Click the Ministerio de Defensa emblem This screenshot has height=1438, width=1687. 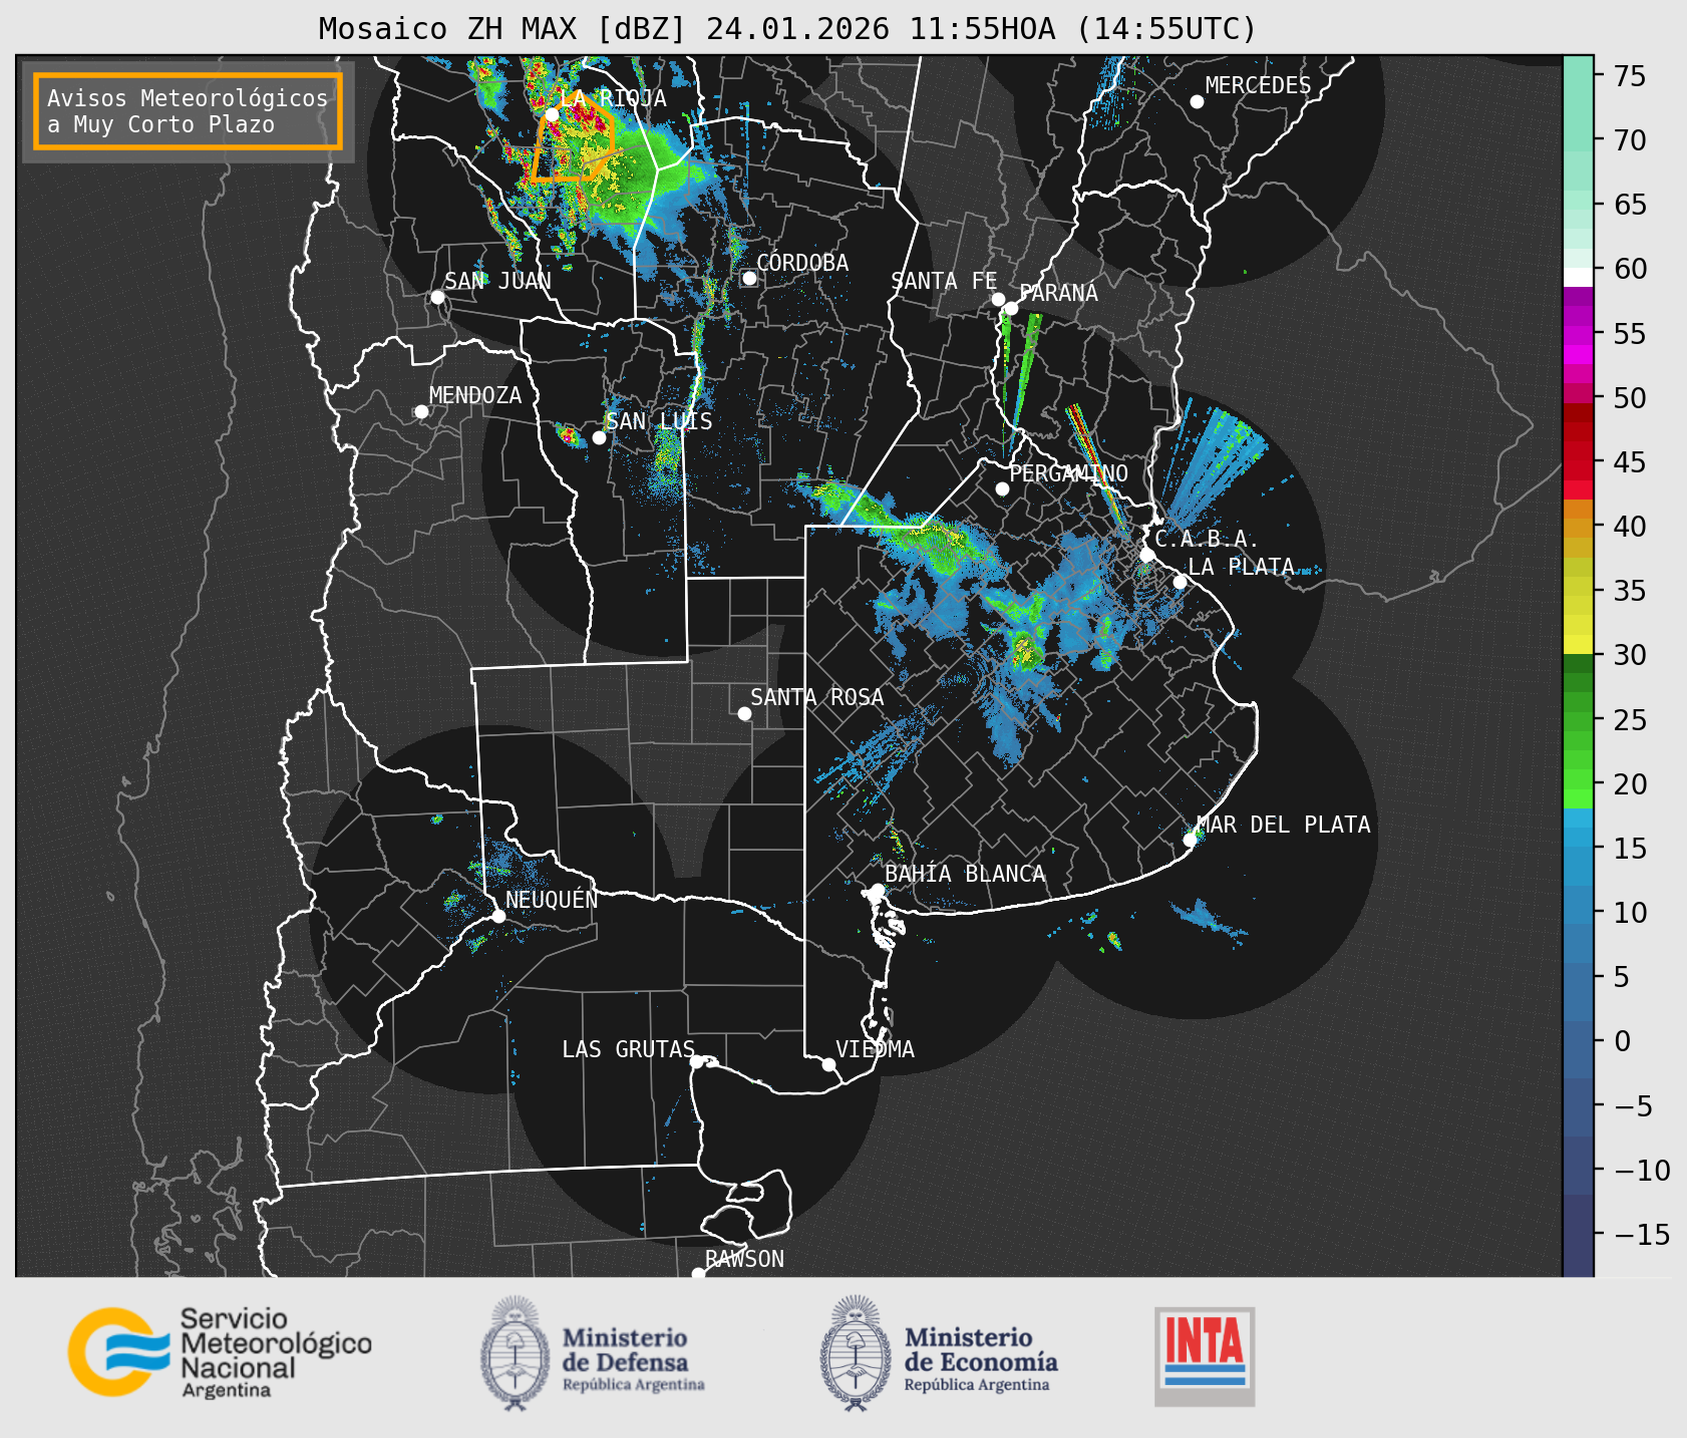514,1353
